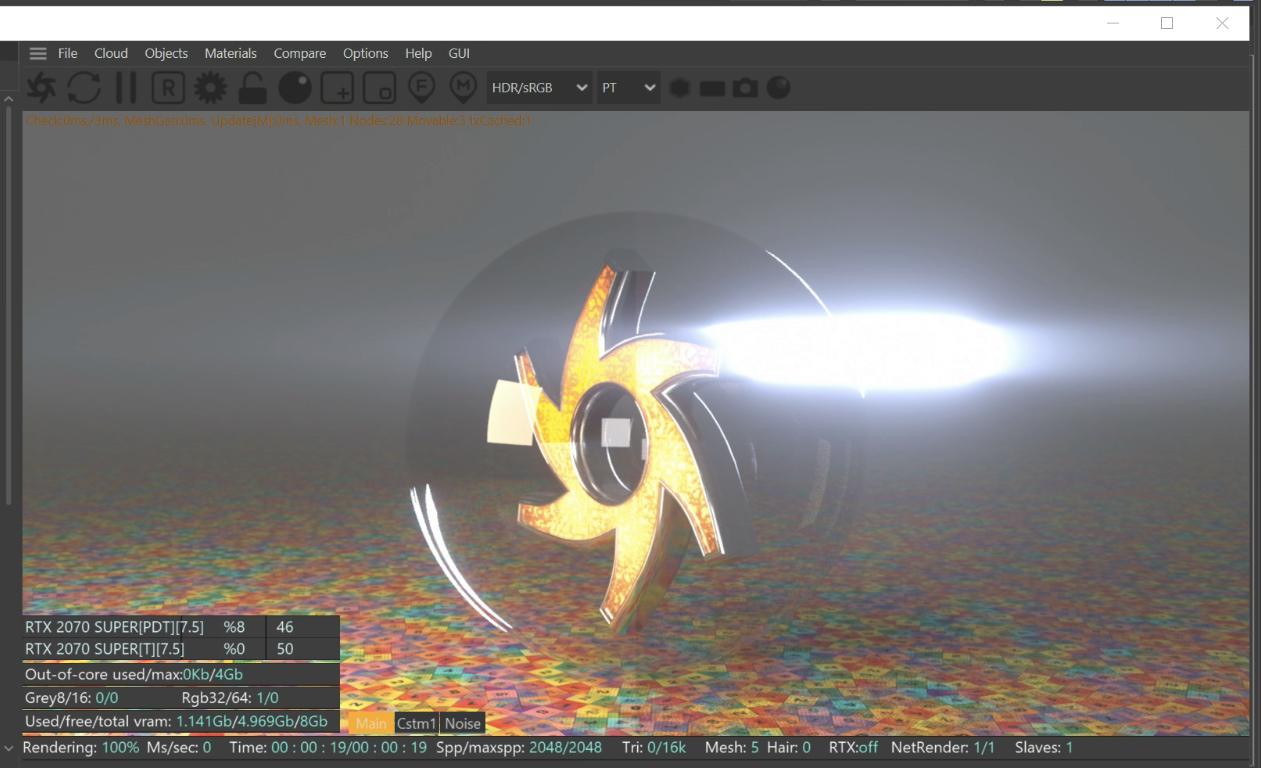Open the Materials menu

pos(231,54)
